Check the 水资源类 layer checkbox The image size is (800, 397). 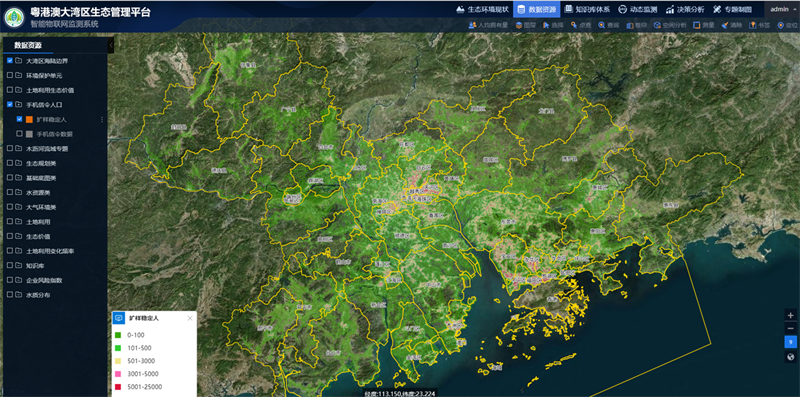(10, 192)
